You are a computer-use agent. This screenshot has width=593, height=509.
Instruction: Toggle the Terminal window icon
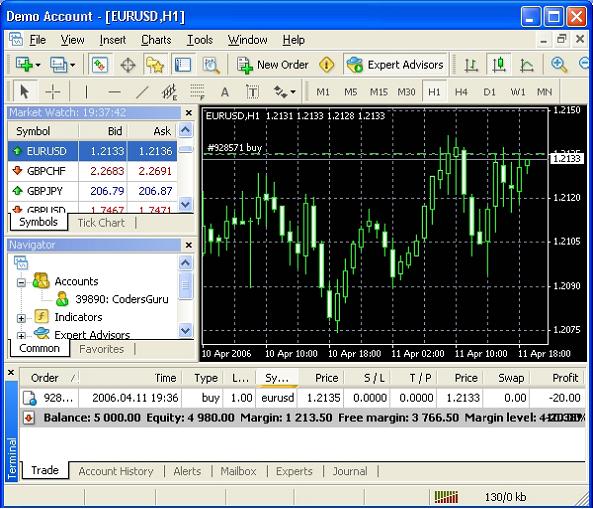tap(183, 65)
